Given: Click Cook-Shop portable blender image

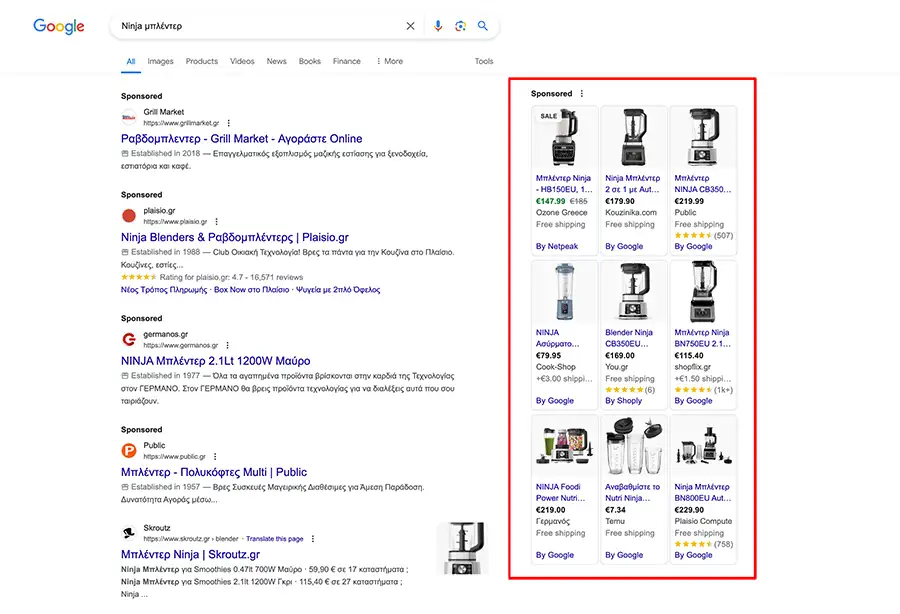Looking at the screenshot, I should 565,292.
